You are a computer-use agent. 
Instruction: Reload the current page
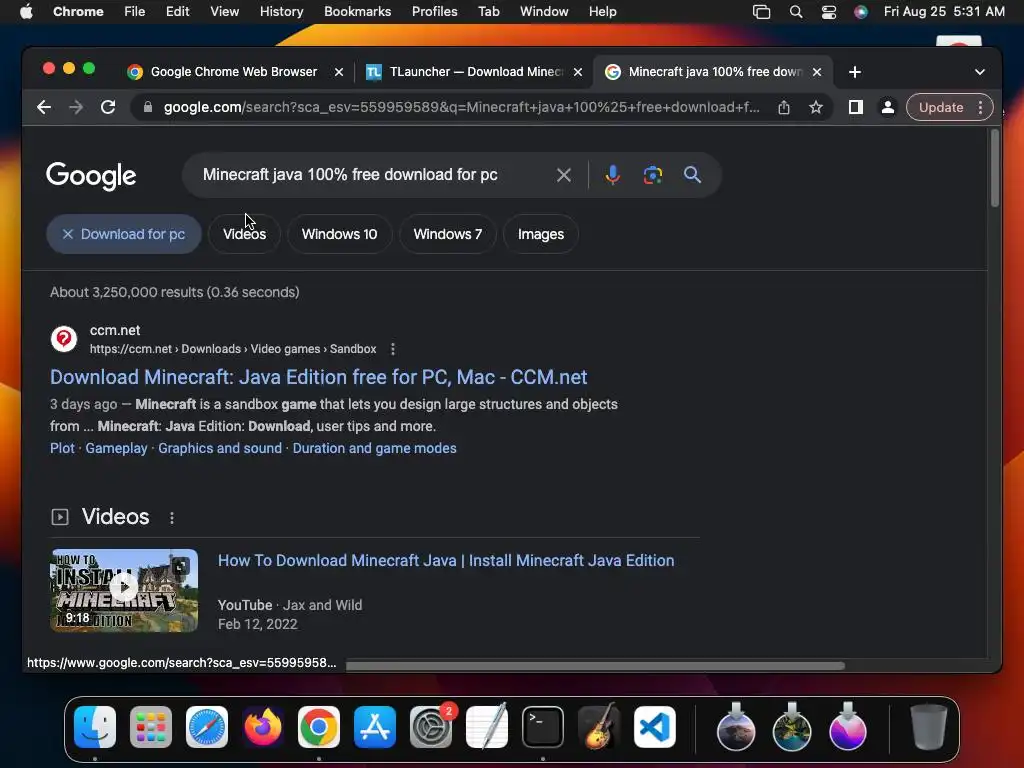click(x=108, y=107)
